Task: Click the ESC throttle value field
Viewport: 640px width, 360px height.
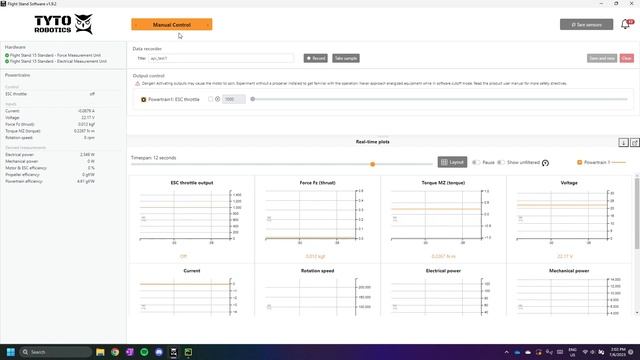Action: tap(233, 99)
